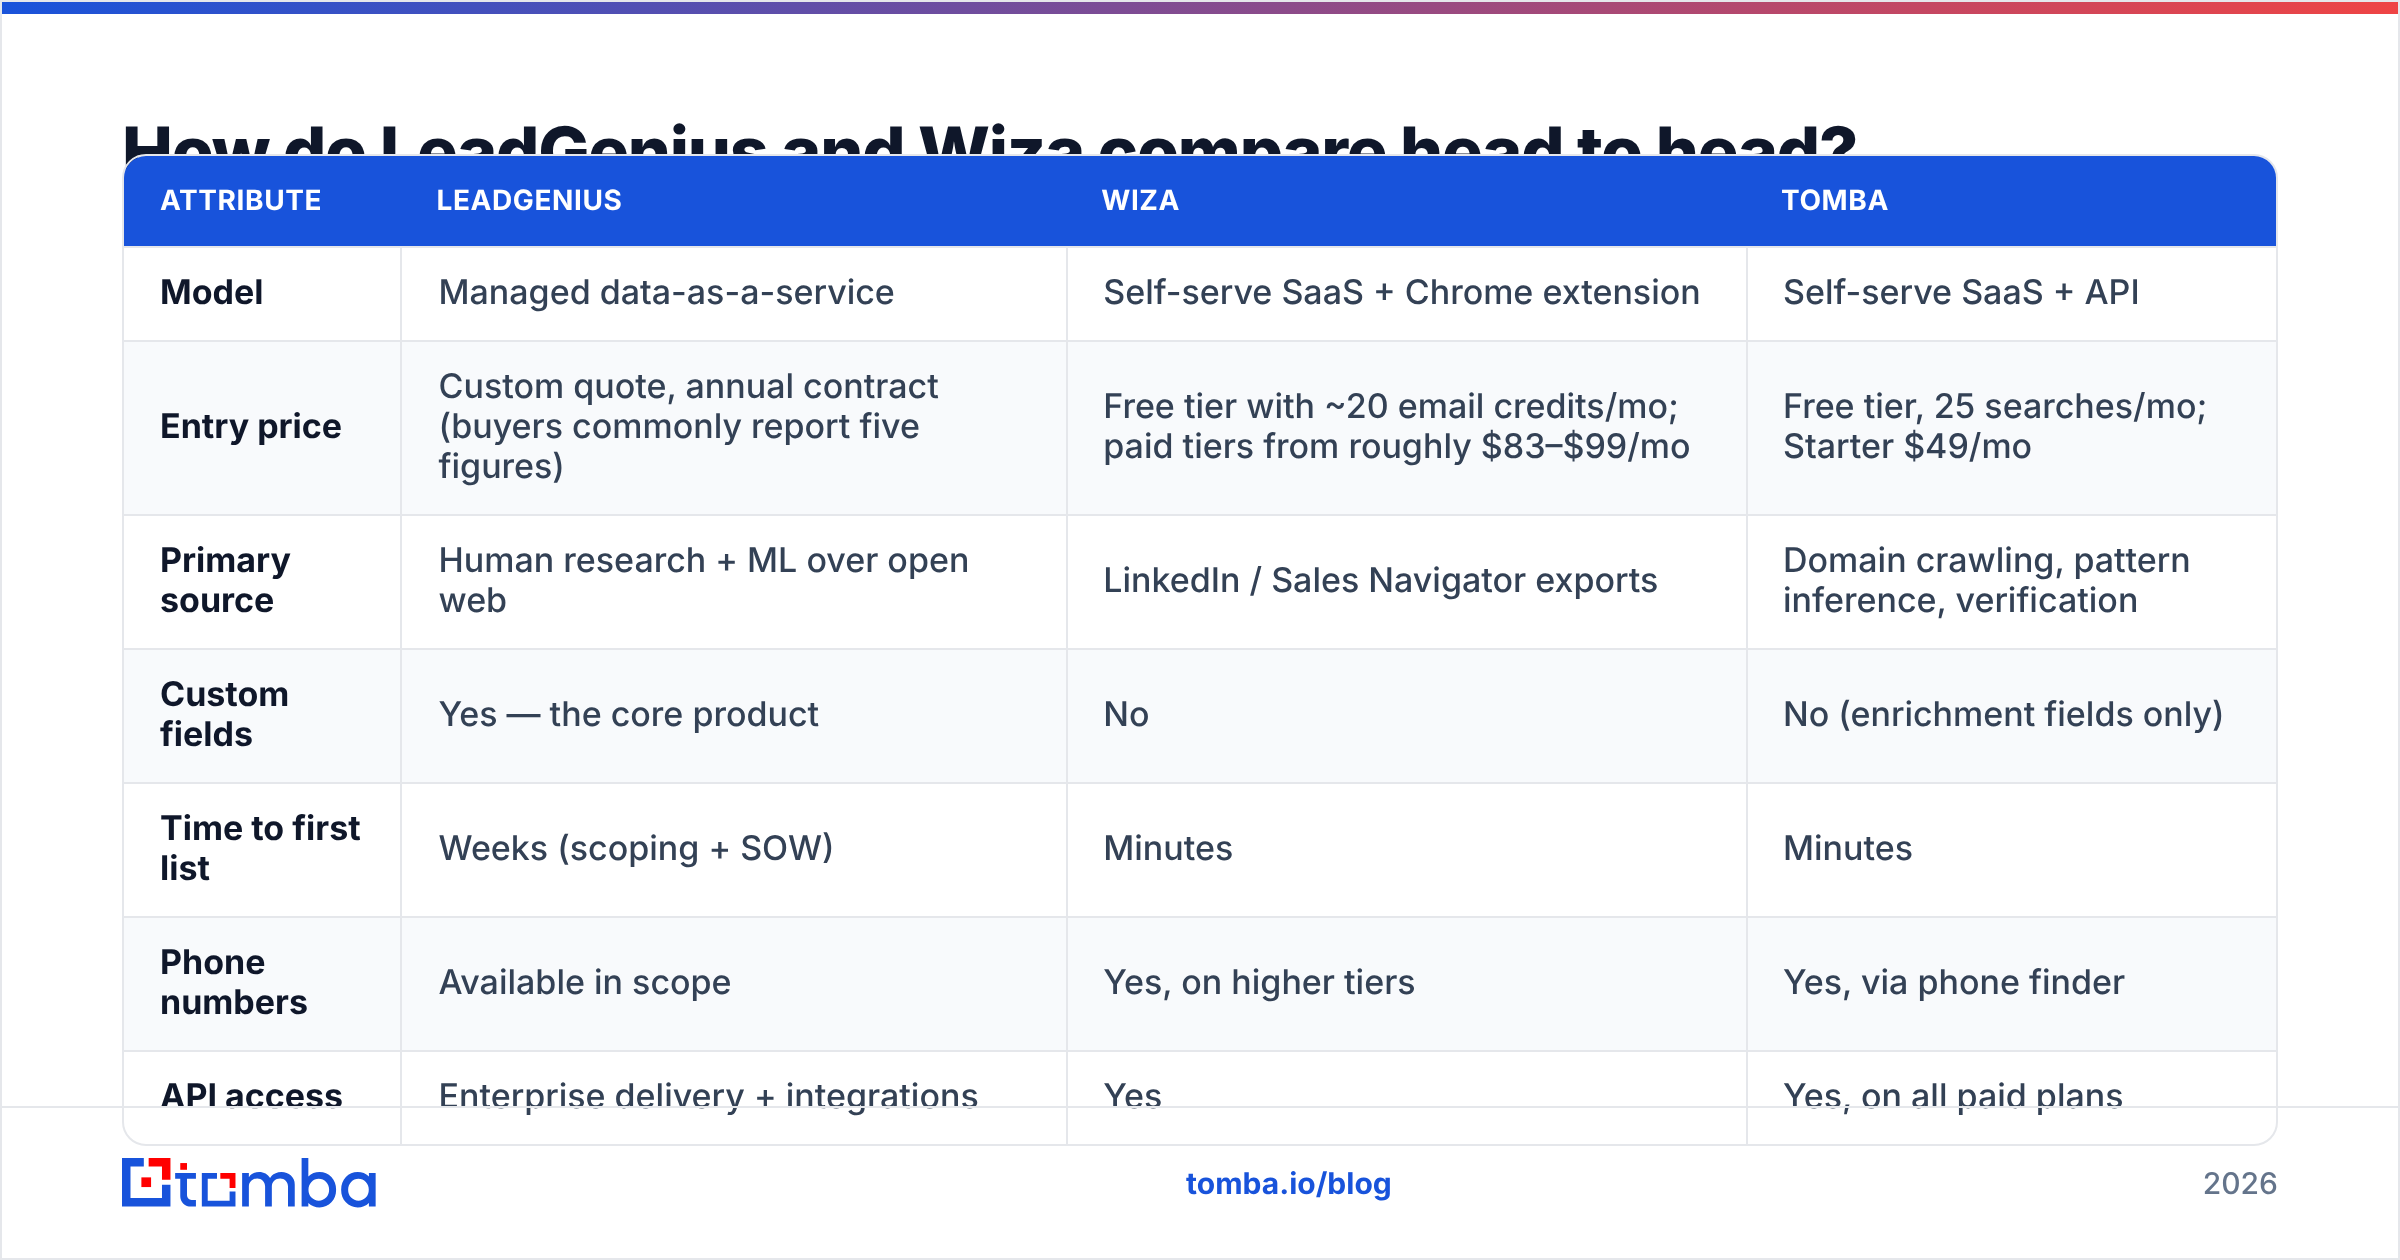Select the WIZA column header
Screen dimensions: 2400x1260
(1140, 200)
